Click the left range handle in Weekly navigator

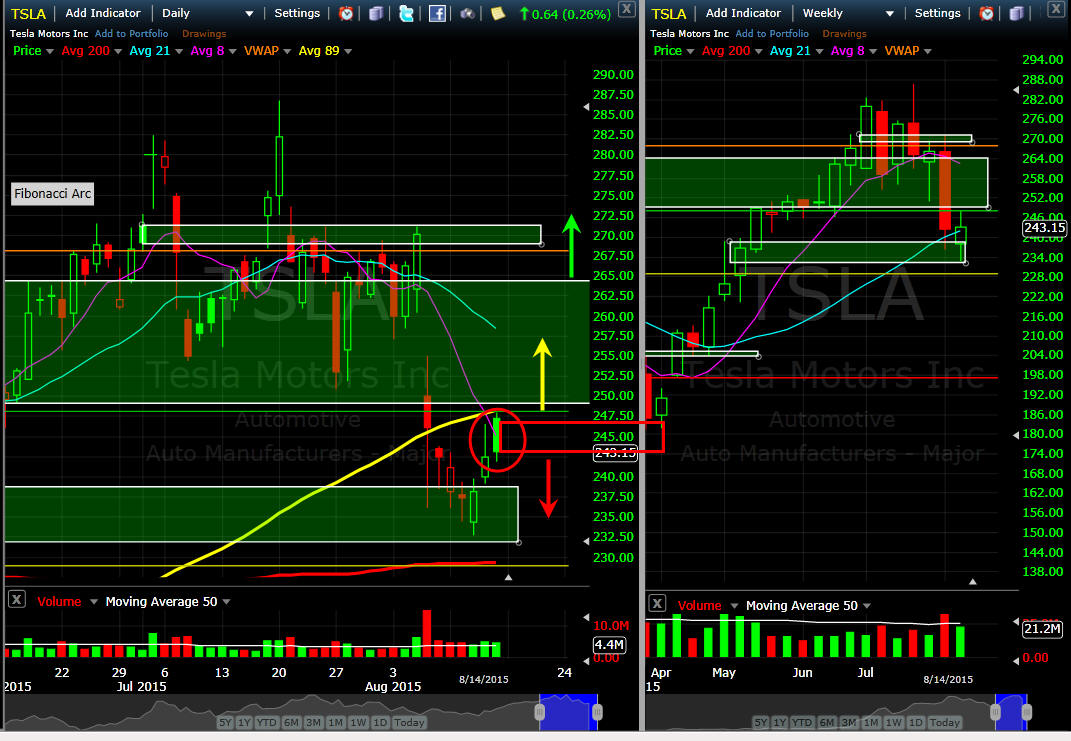click(995, 712)
